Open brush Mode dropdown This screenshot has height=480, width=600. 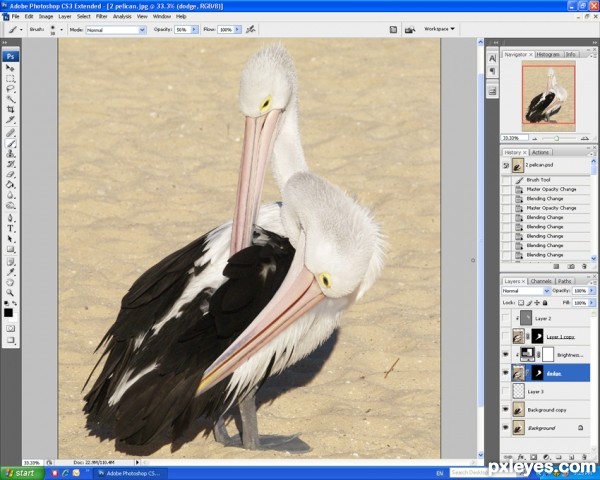pos(142,30)
